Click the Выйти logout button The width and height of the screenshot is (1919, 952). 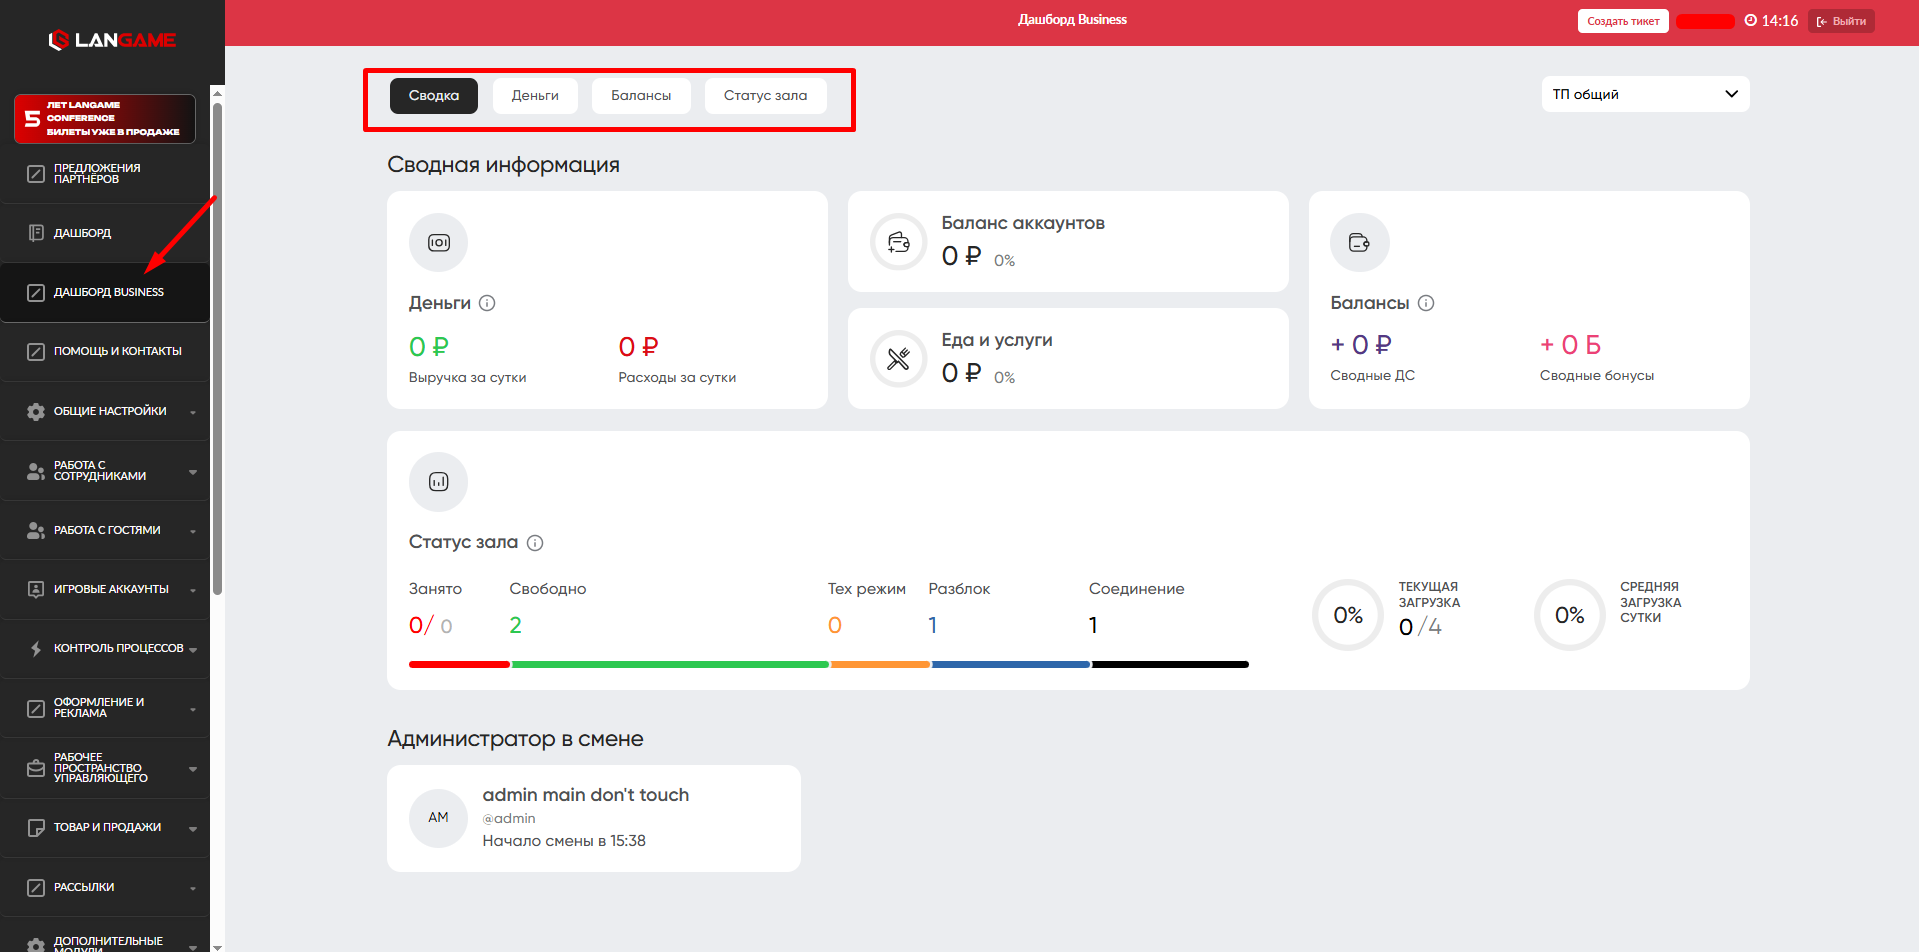1841,21
